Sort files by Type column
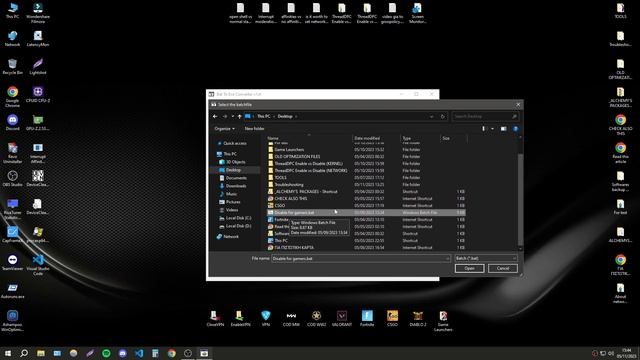Screen dimensions: 640x360 (x=420, y=138)
